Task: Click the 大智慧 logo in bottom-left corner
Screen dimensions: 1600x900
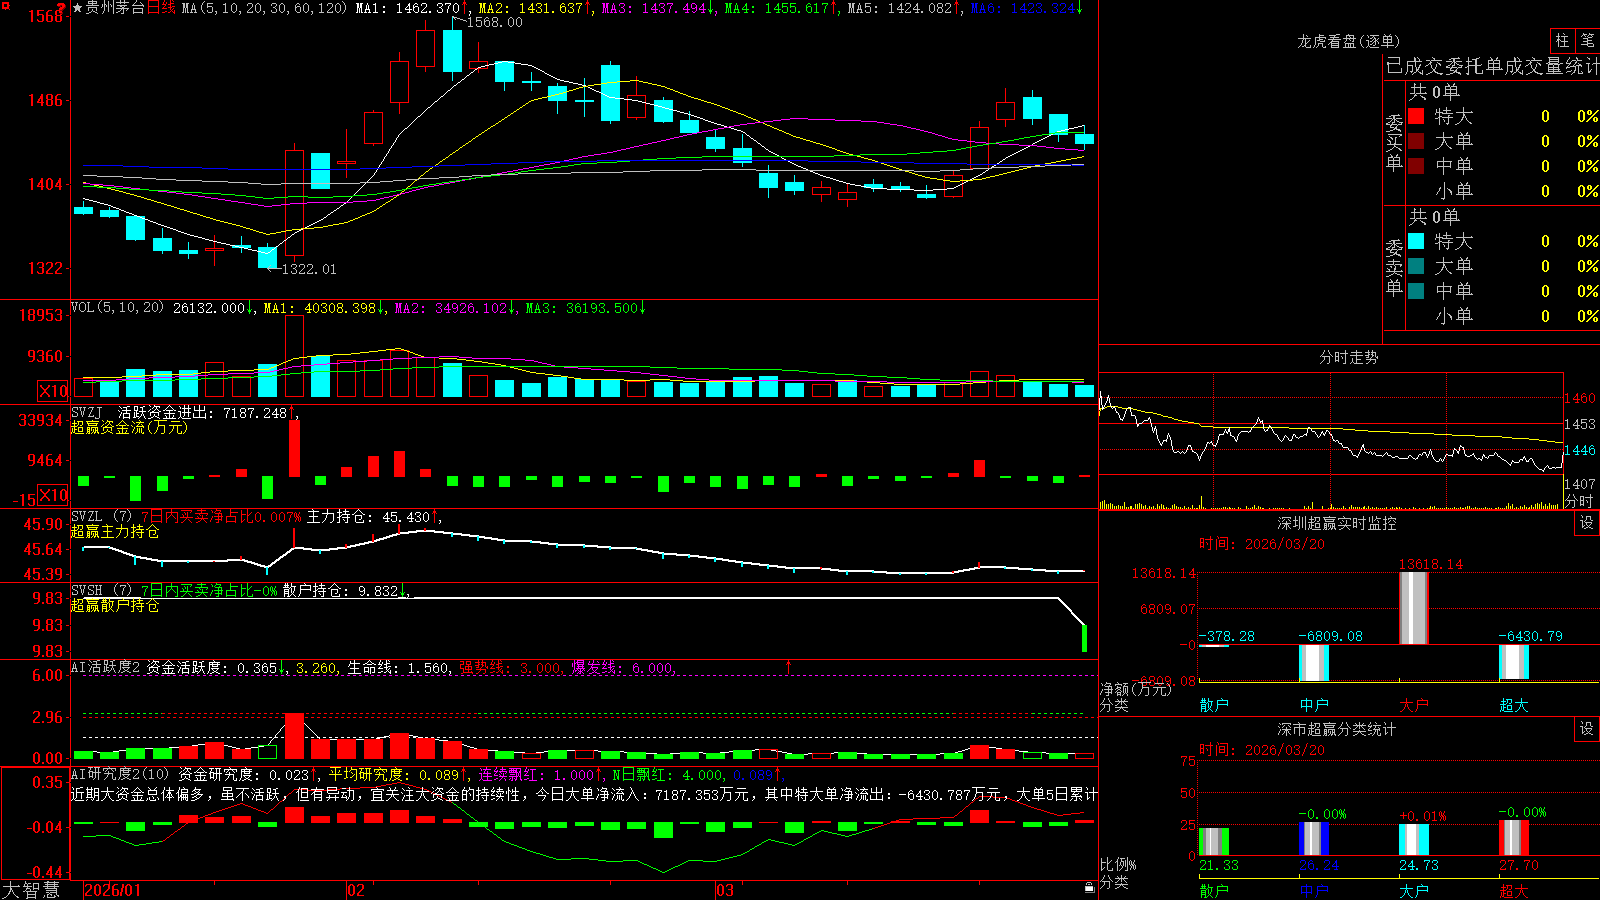Action: point(31,889)
